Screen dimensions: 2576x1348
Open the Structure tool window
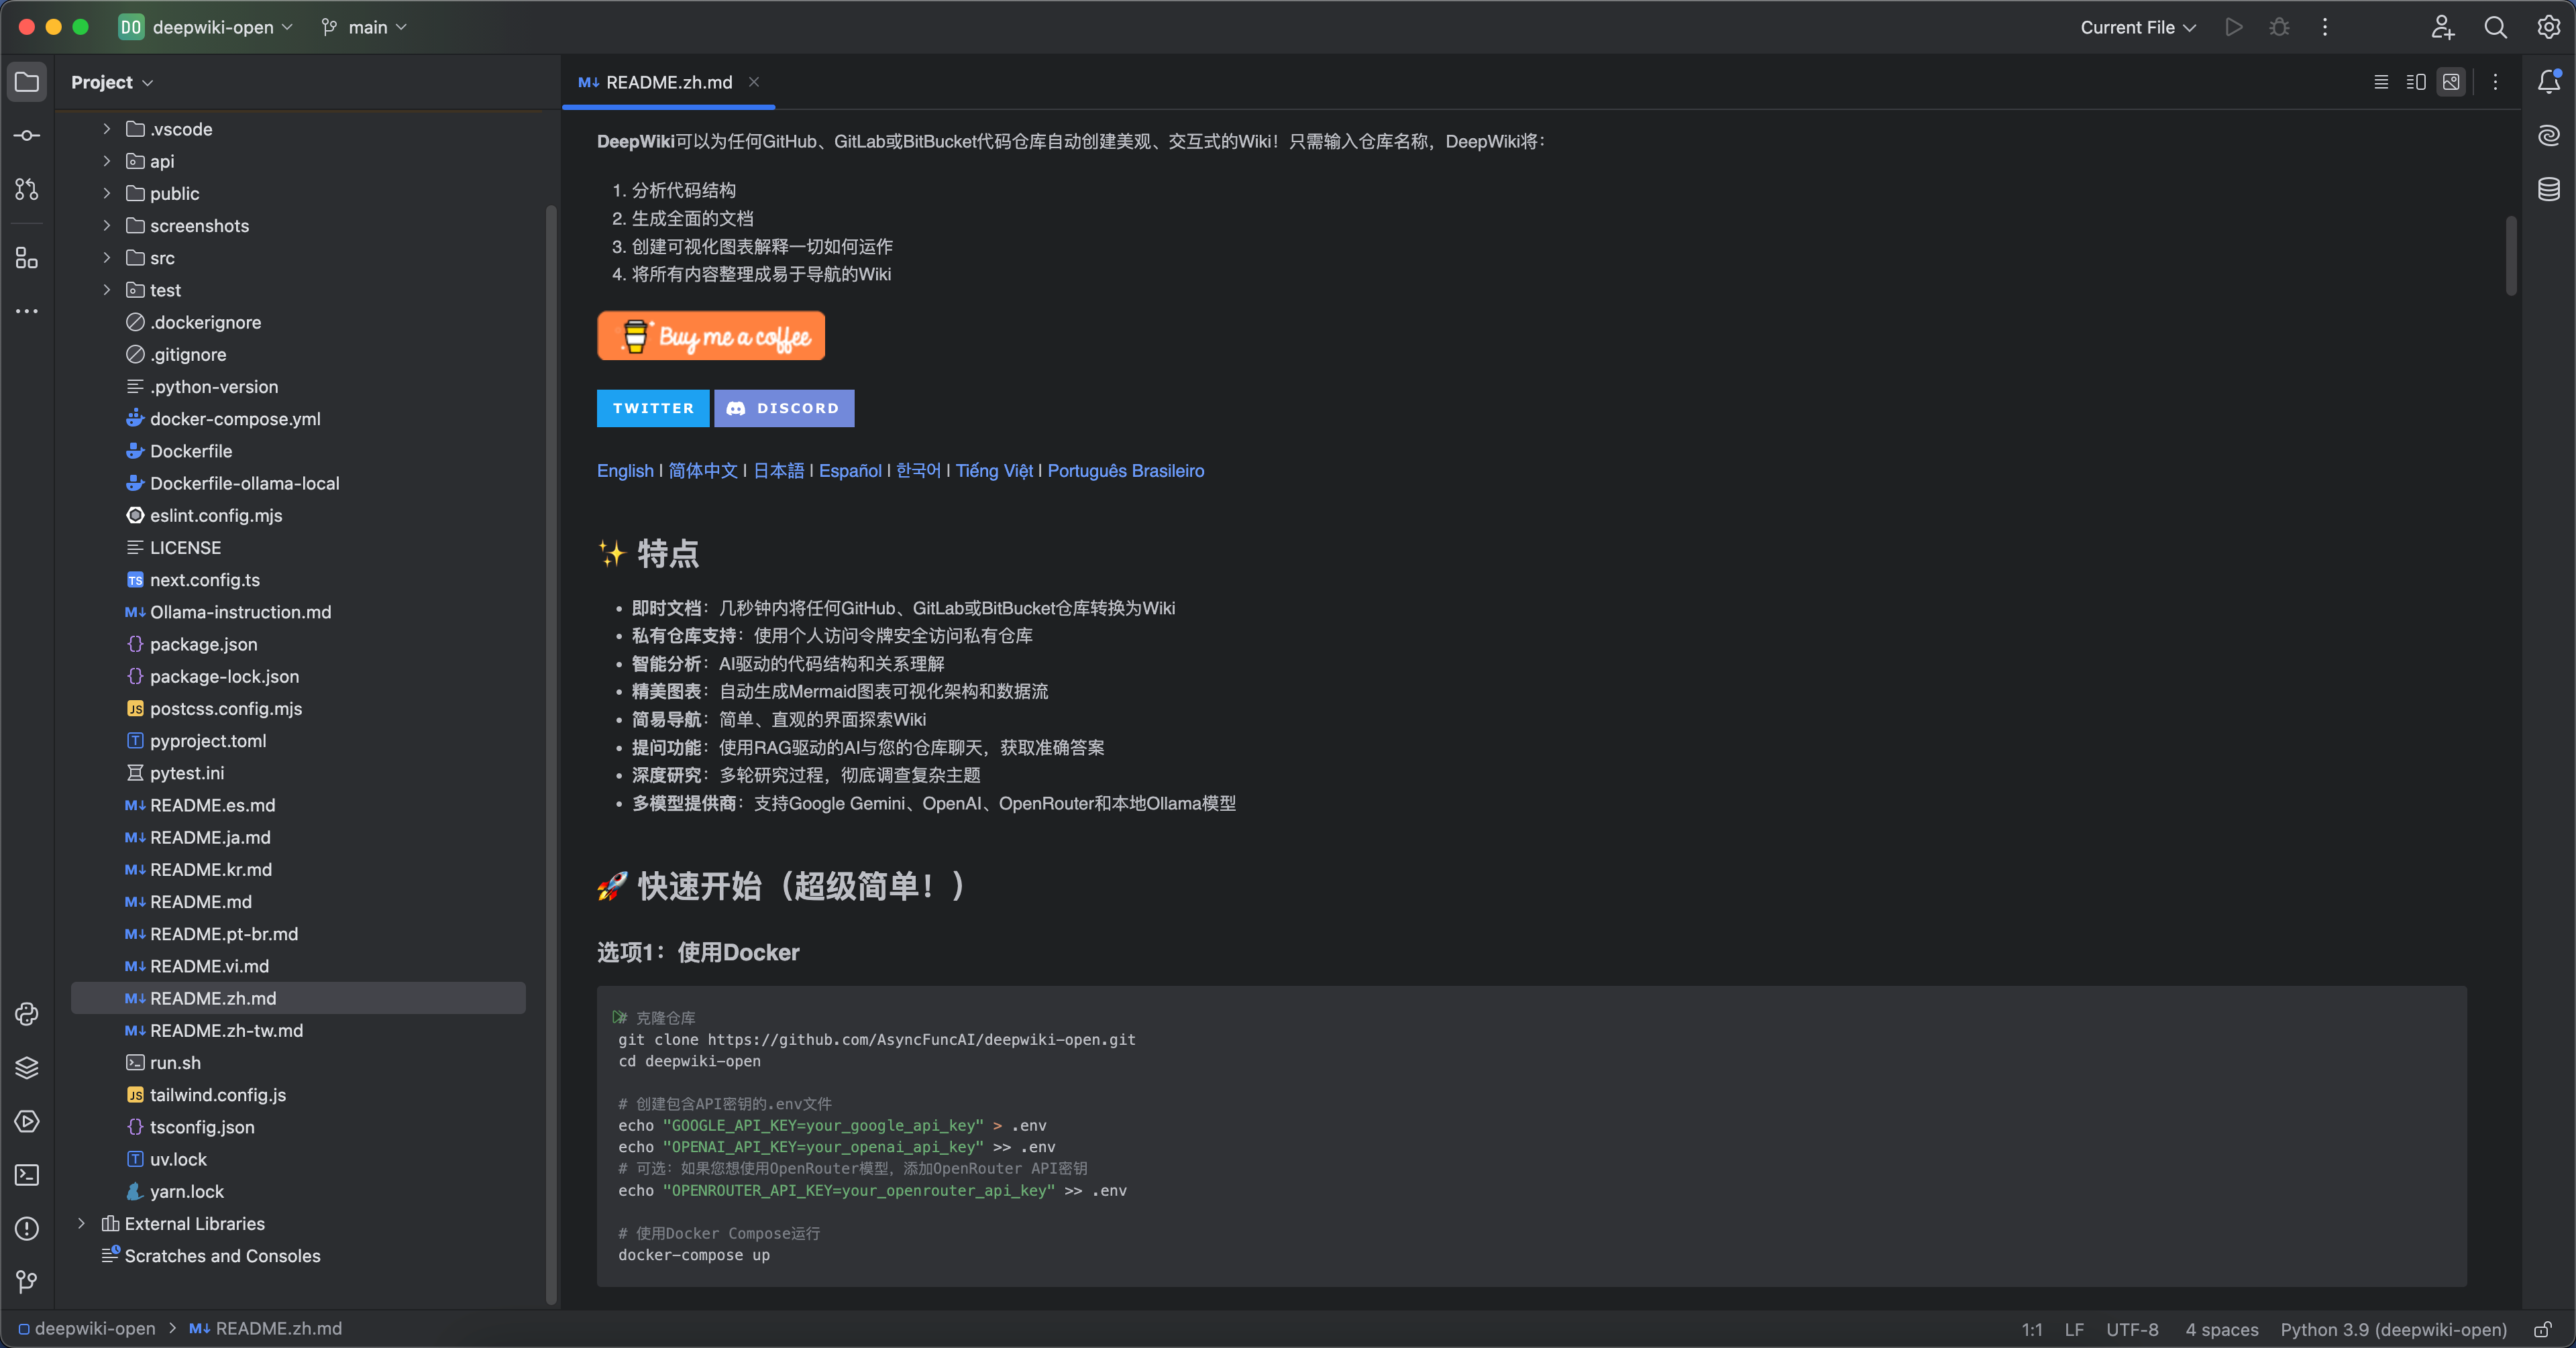pos(27,258)
